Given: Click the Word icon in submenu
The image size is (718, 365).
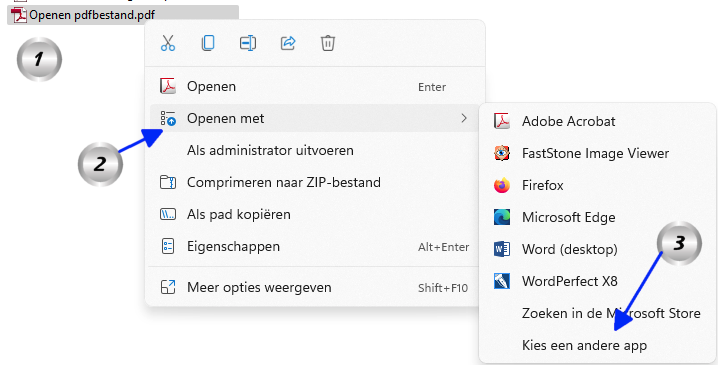Looking at the screenshot, I should pyautogui.click(x=502, y=249).
